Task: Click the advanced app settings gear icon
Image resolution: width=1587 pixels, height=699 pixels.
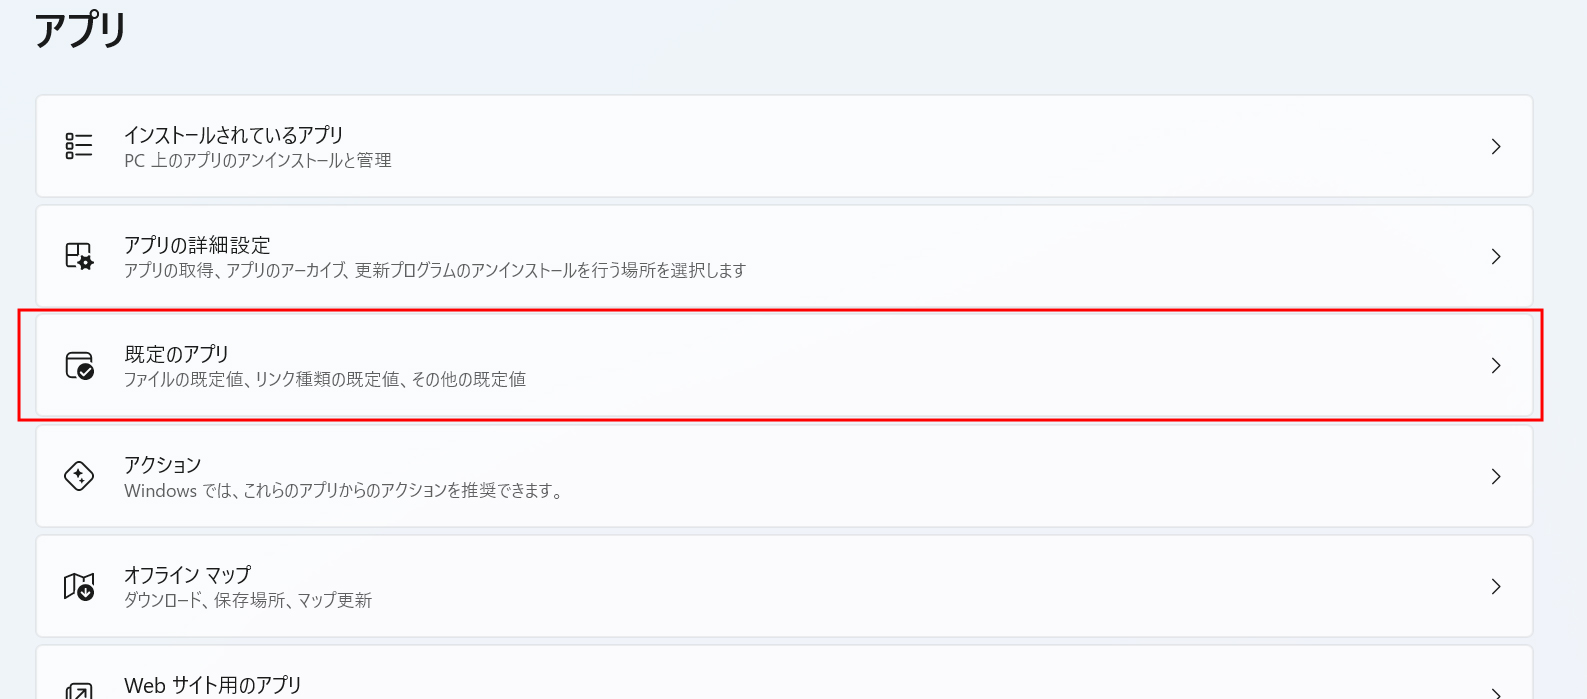Action: 79,256
